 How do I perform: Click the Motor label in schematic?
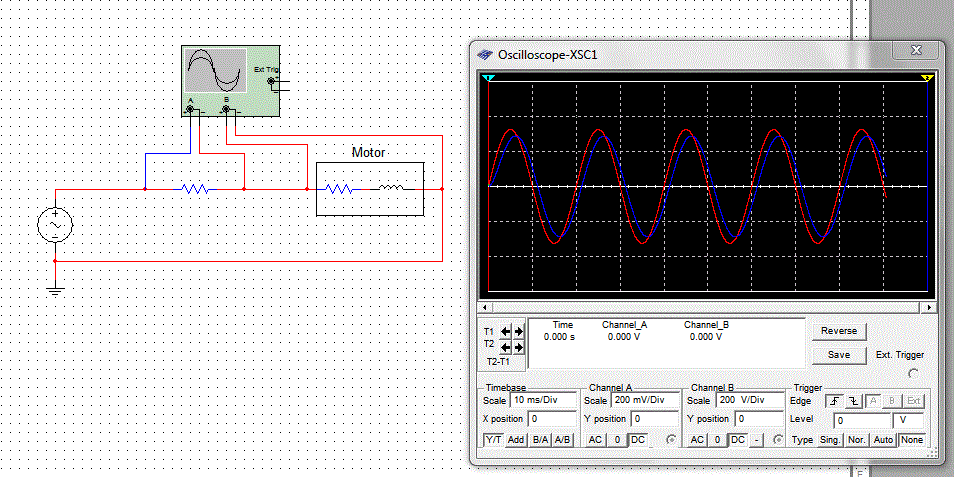point(369,152)
